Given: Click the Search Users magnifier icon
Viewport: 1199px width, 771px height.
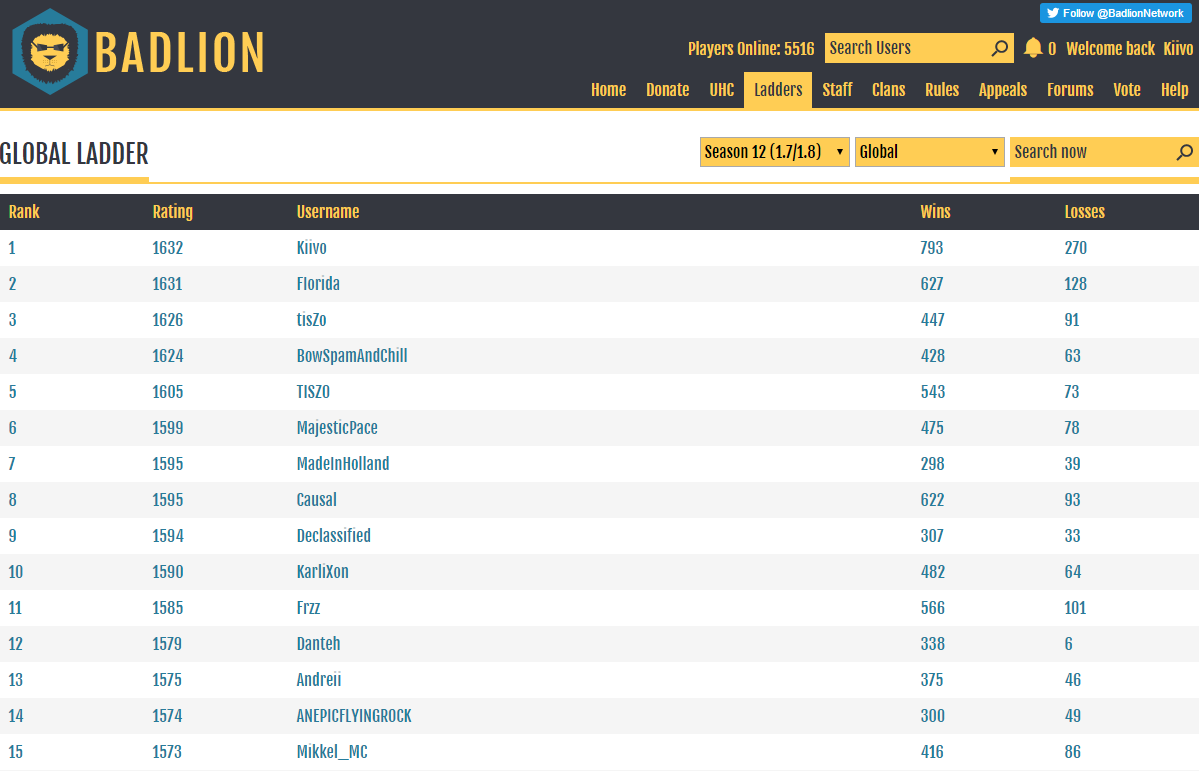Looking at the screenshot, I should 999,48.
